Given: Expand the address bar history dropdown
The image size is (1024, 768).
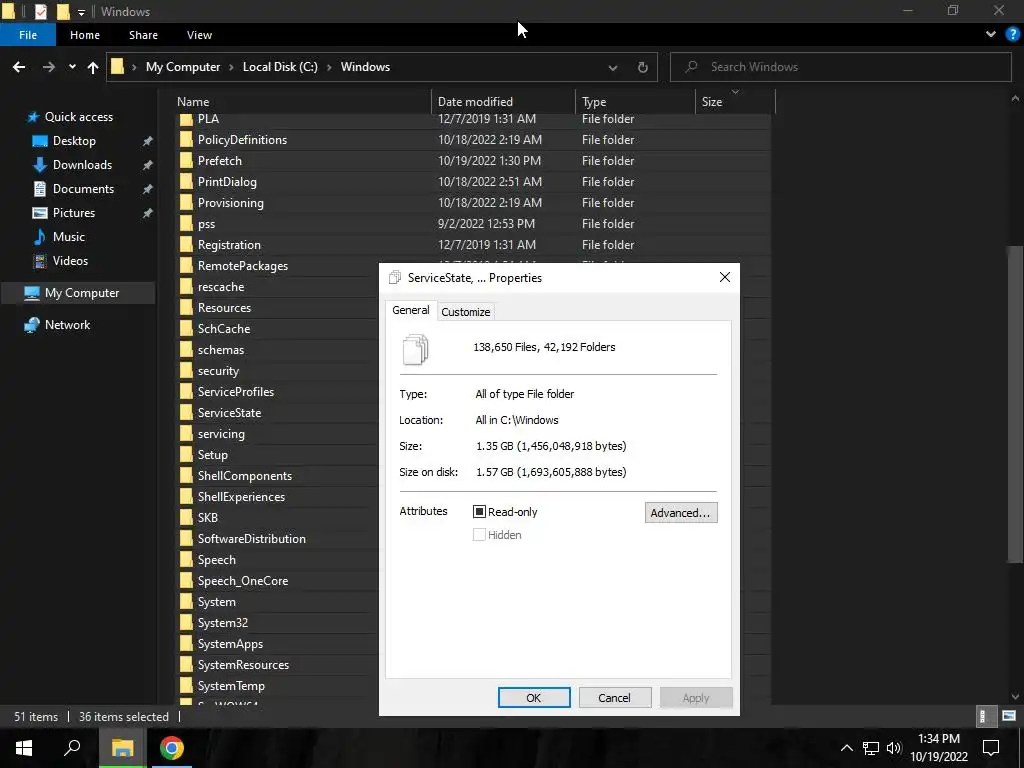Looking at the screenshot, I should (613, 67).
